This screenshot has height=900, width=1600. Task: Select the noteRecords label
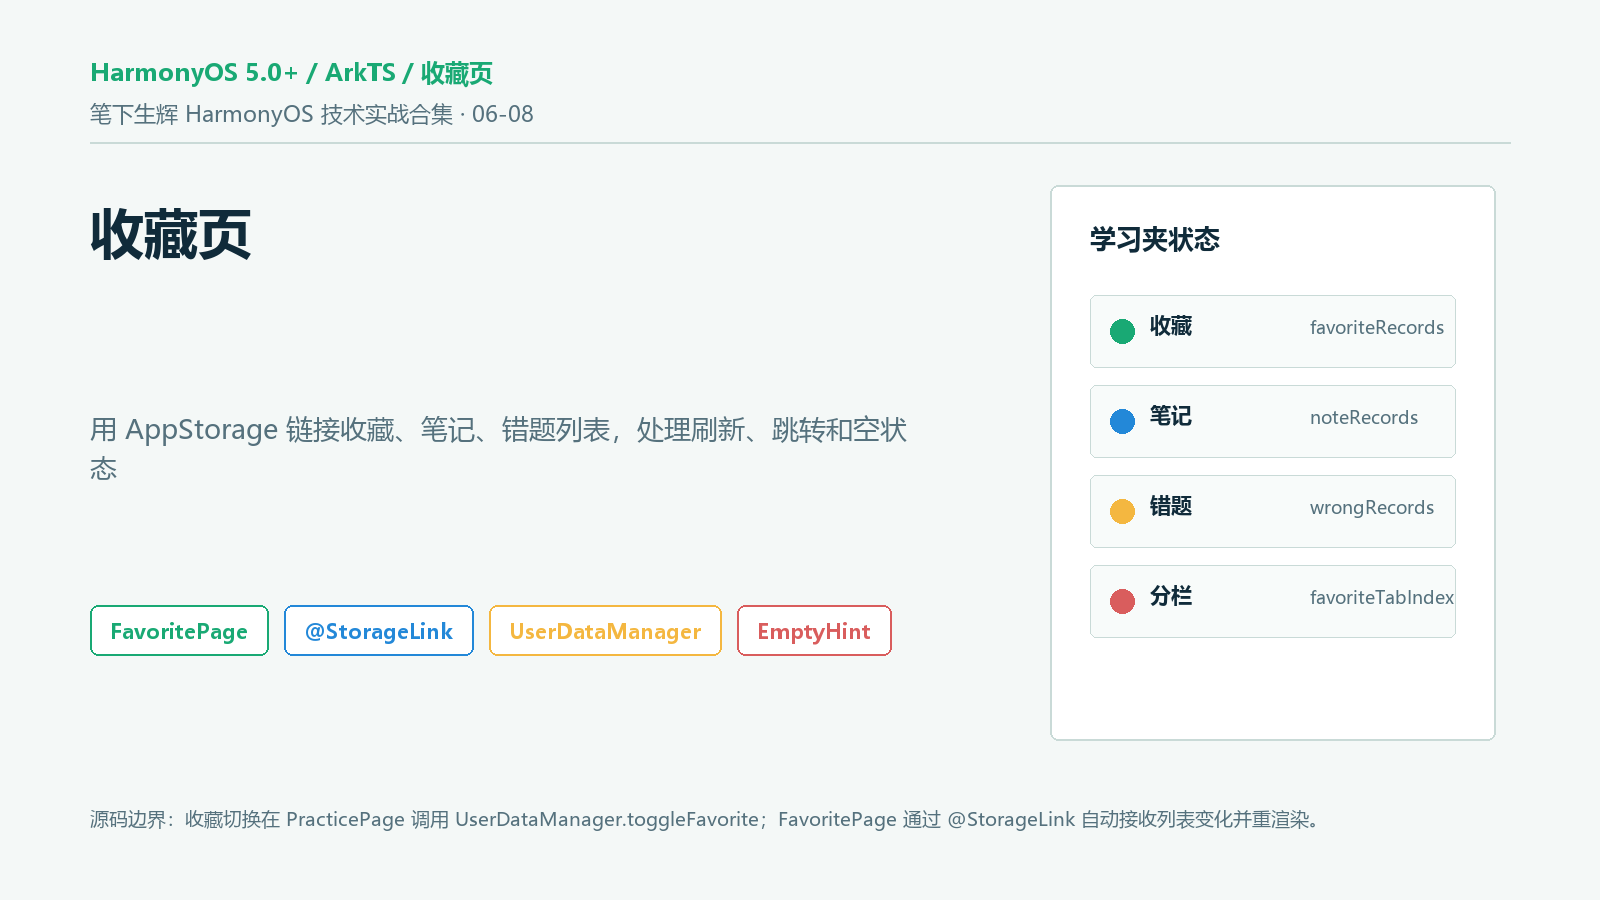point(1364,418)
